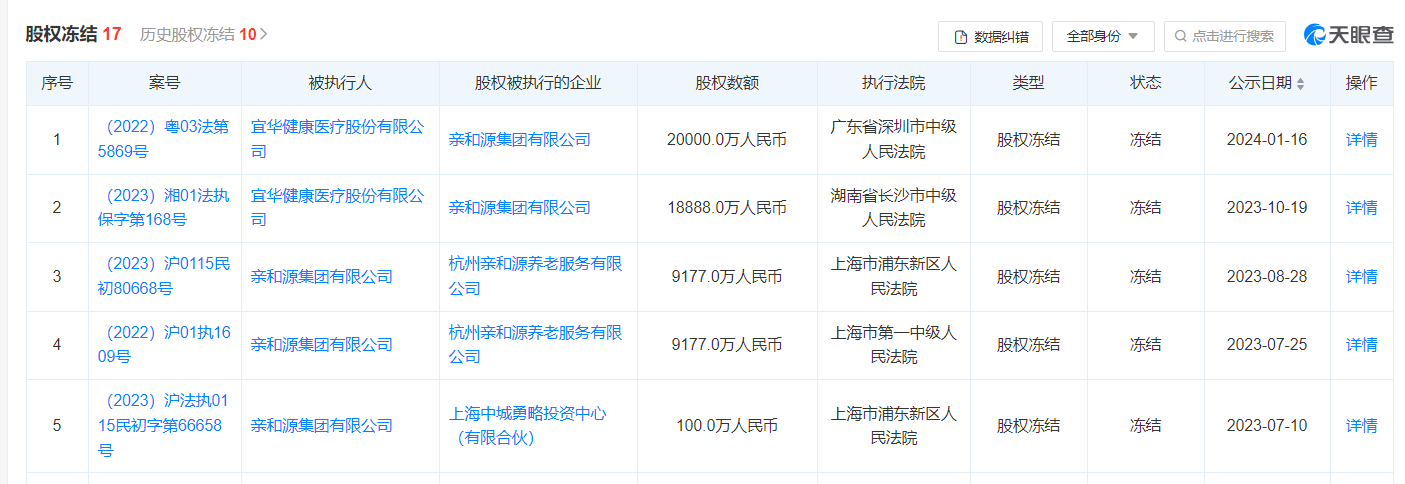
Task: Click the 状态 column header
Action: (x=1145, y=84)
